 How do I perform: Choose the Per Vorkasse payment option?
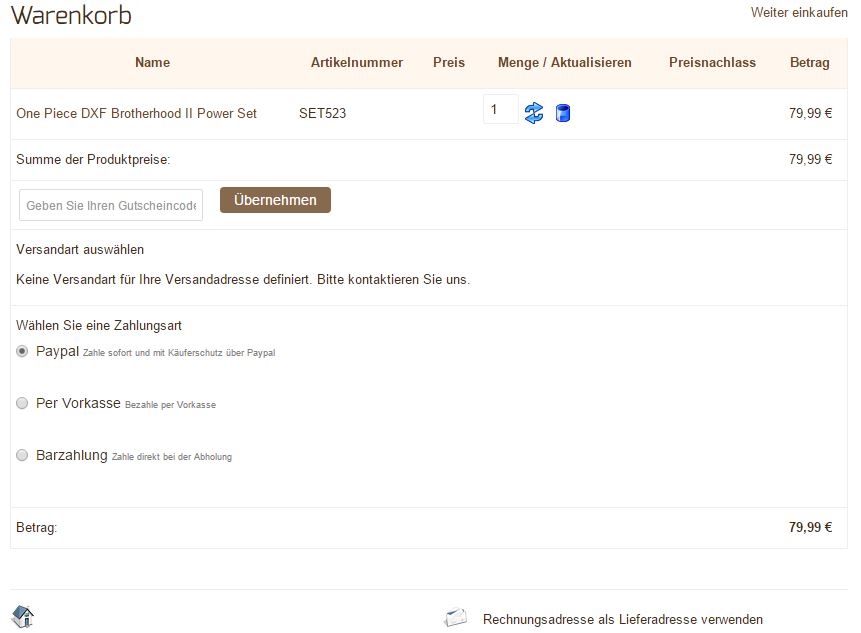coord(22,403)
